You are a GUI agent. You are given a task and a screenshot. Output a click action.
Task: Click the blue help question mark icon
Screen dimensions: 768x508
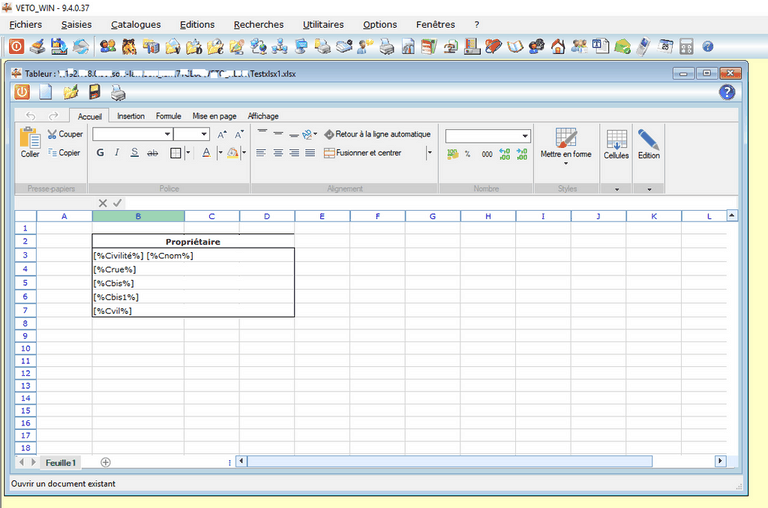click(x=727, y=92)
